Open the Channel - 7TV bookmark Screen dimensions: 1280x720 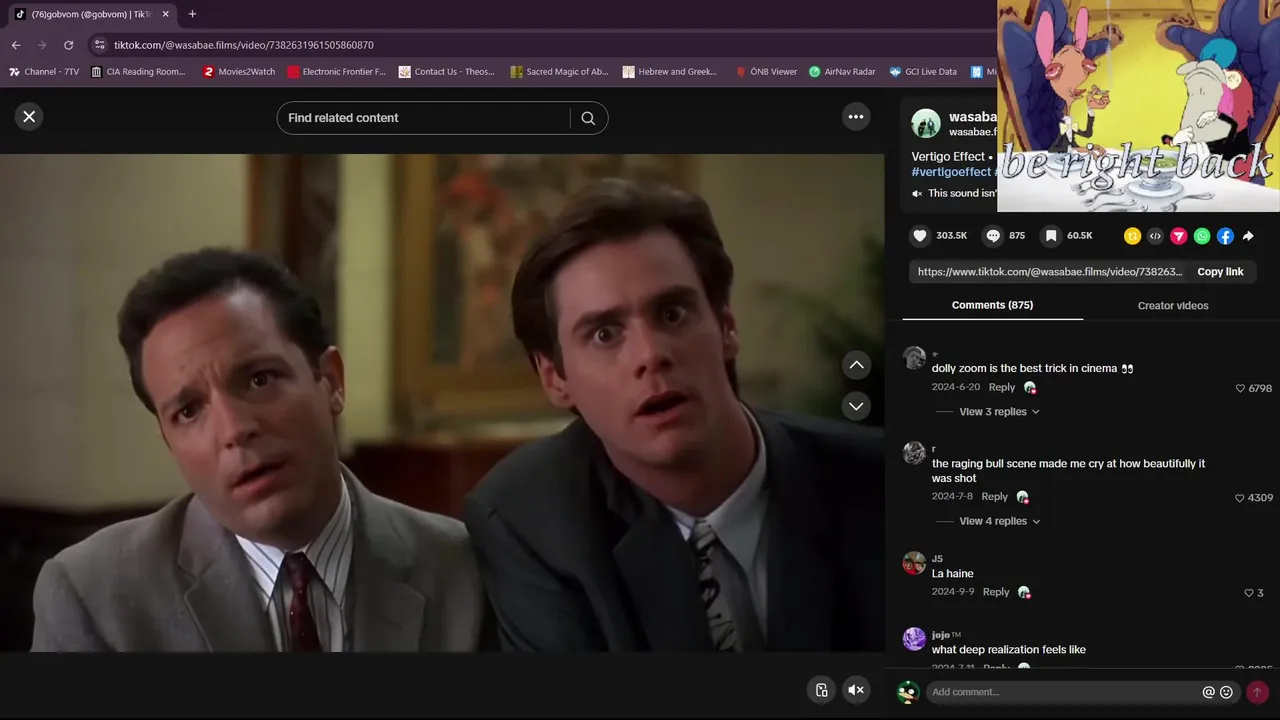44,72
